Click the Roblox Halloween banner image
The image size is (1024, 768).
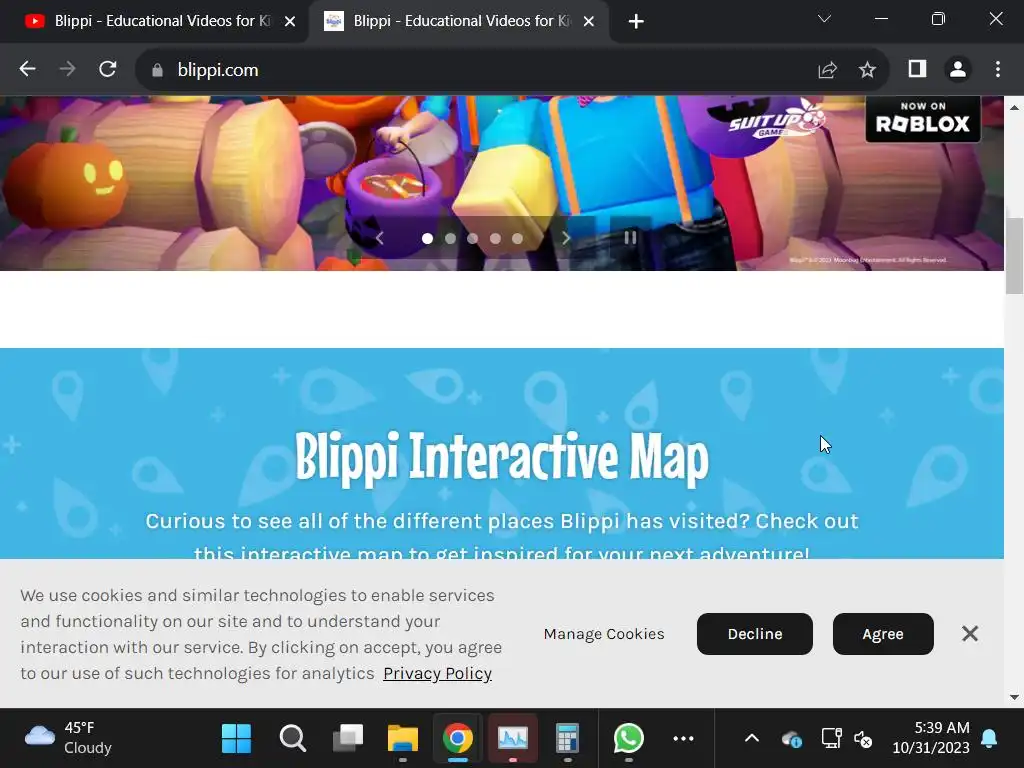(502, 184)
